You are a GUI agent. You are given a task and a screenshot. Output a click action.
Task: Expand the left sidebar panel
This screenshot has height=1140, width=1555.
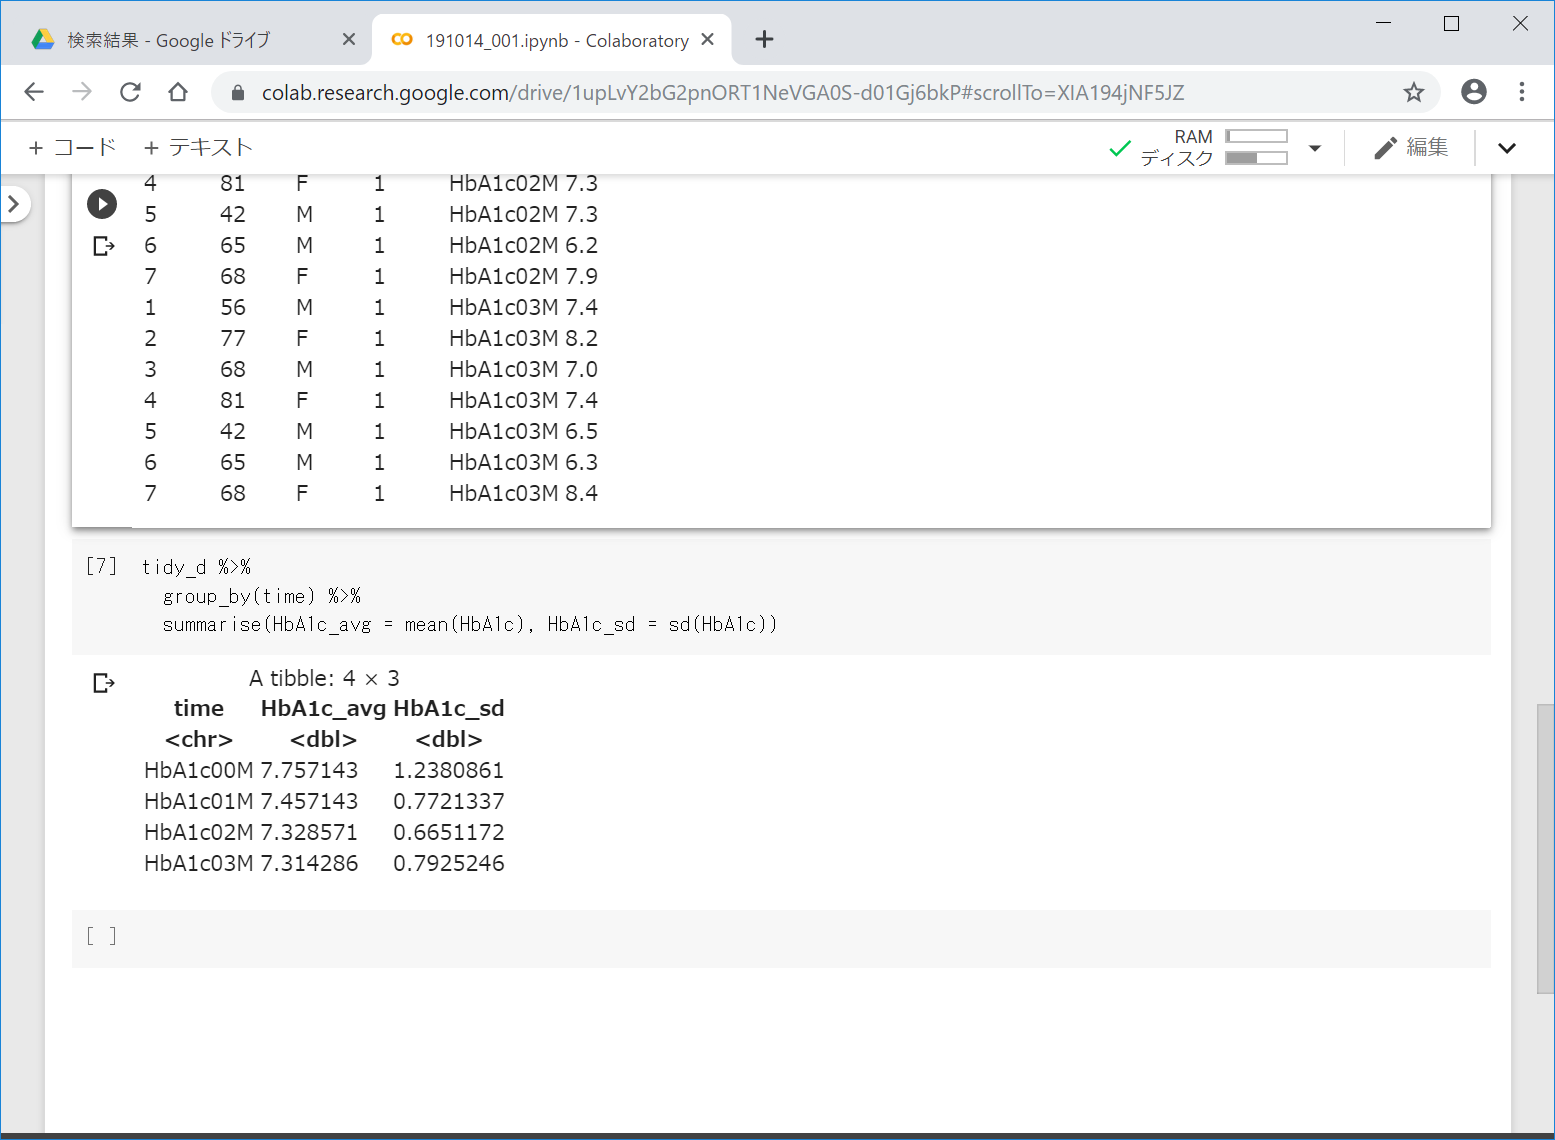(14, 204)
